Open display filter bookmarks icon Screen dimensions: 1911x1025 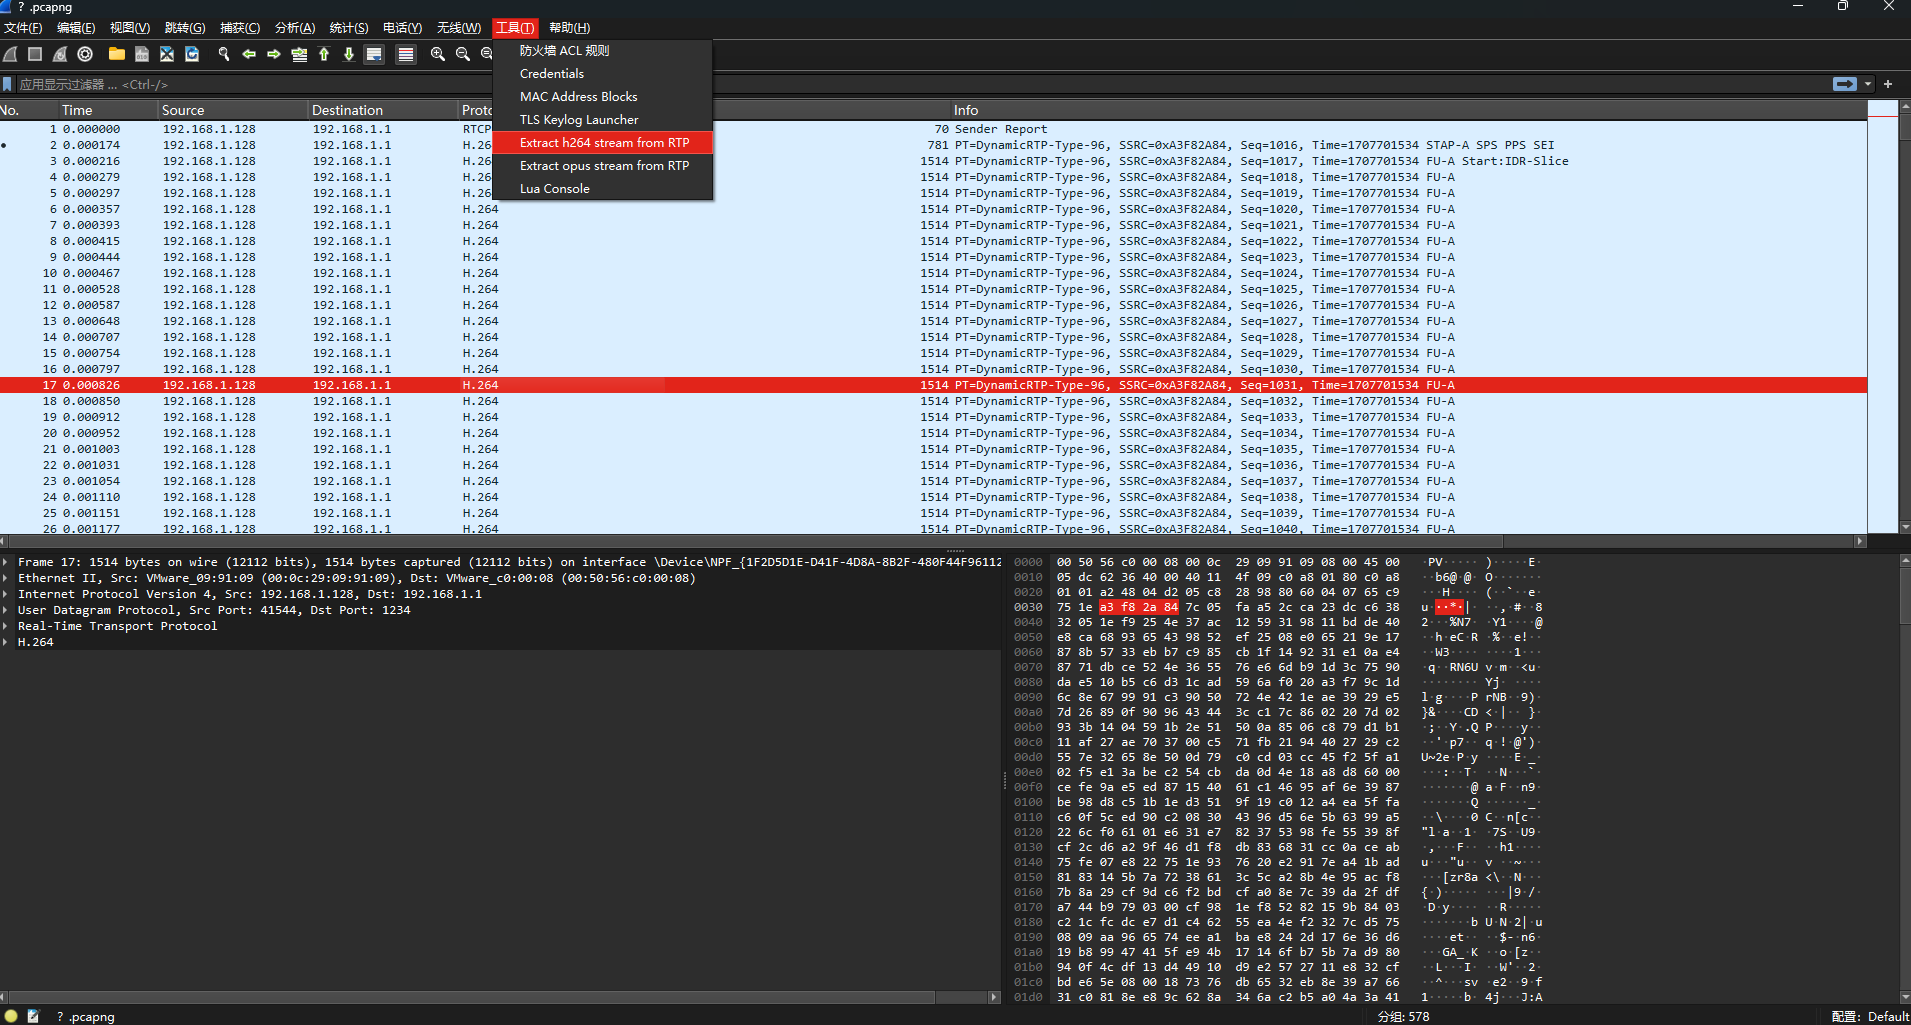pos(8,85)
